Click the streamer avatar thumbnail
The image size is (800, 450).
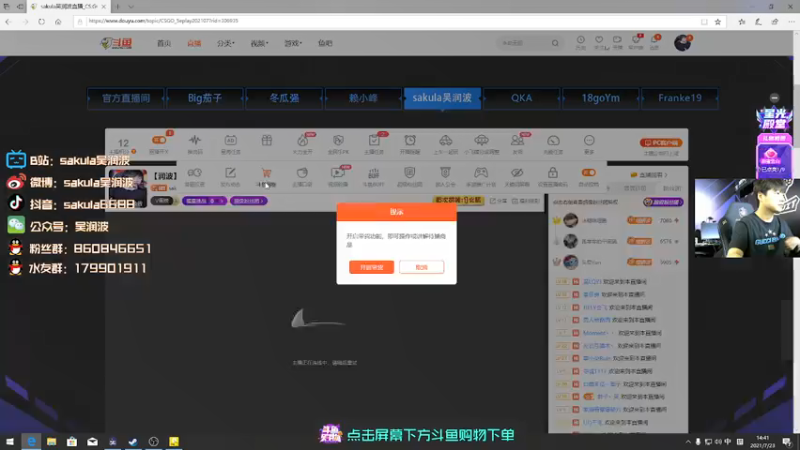(x=128, y=188)
